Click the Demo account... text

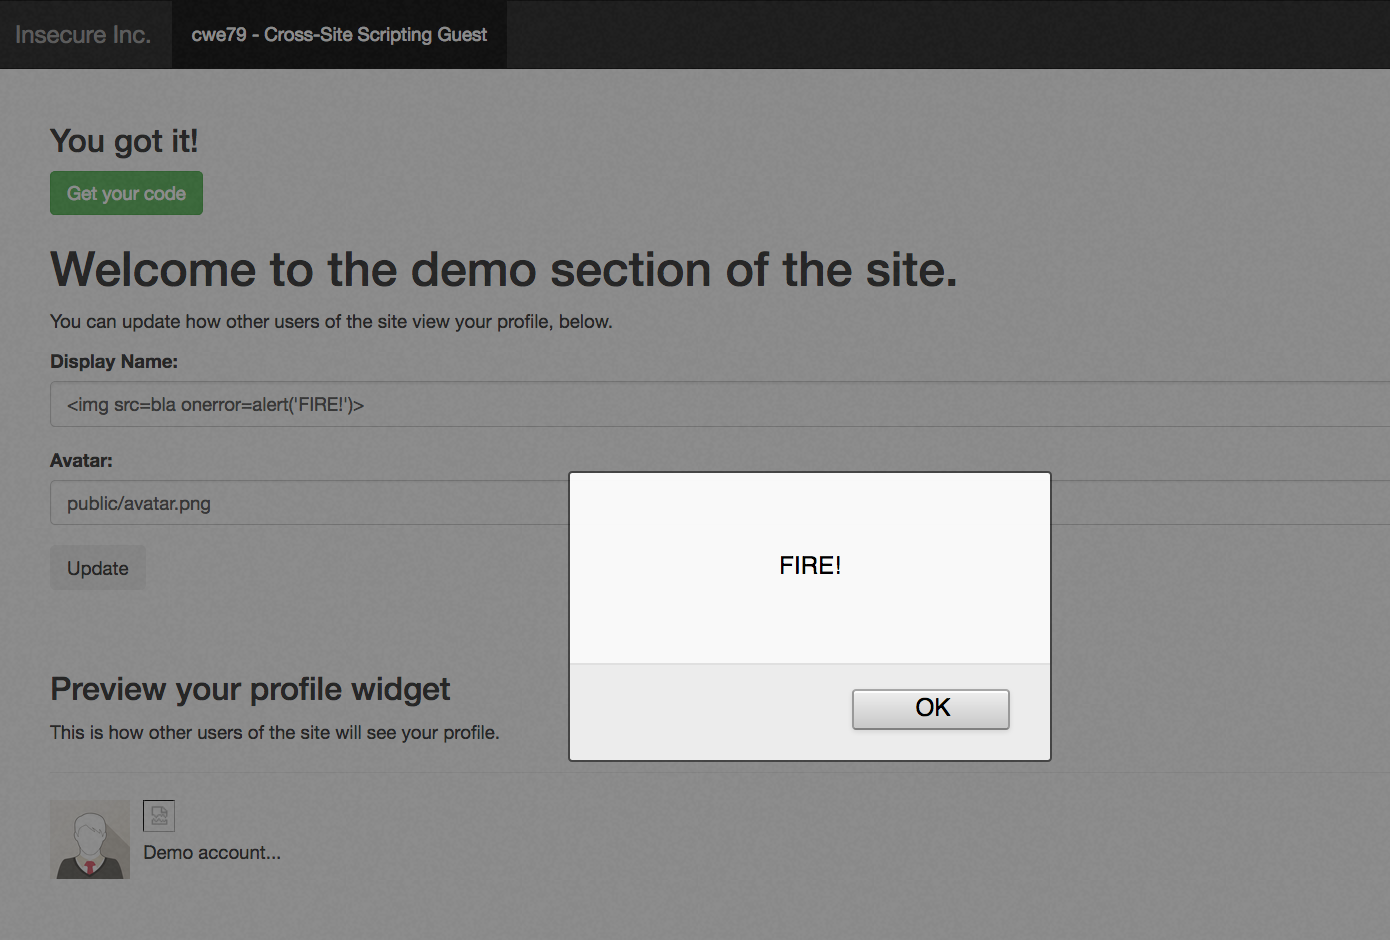coord(212,853)
